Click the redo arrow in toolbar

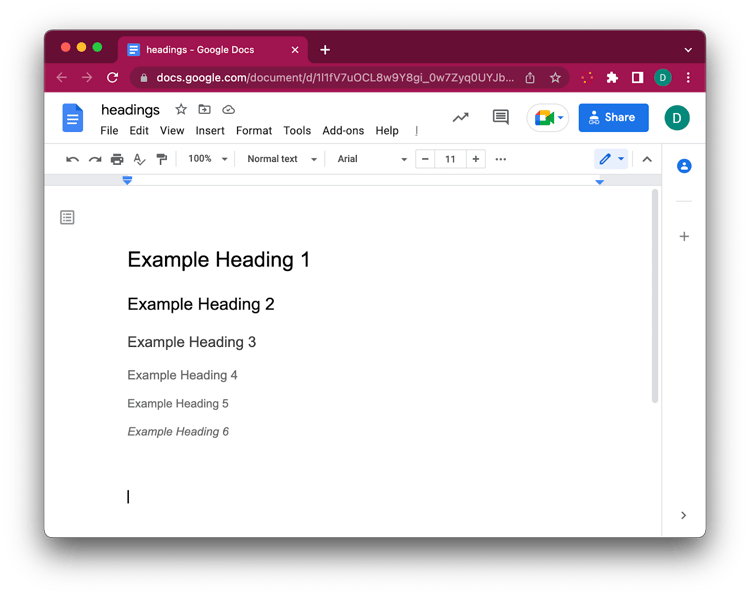(x=95, y=159)
